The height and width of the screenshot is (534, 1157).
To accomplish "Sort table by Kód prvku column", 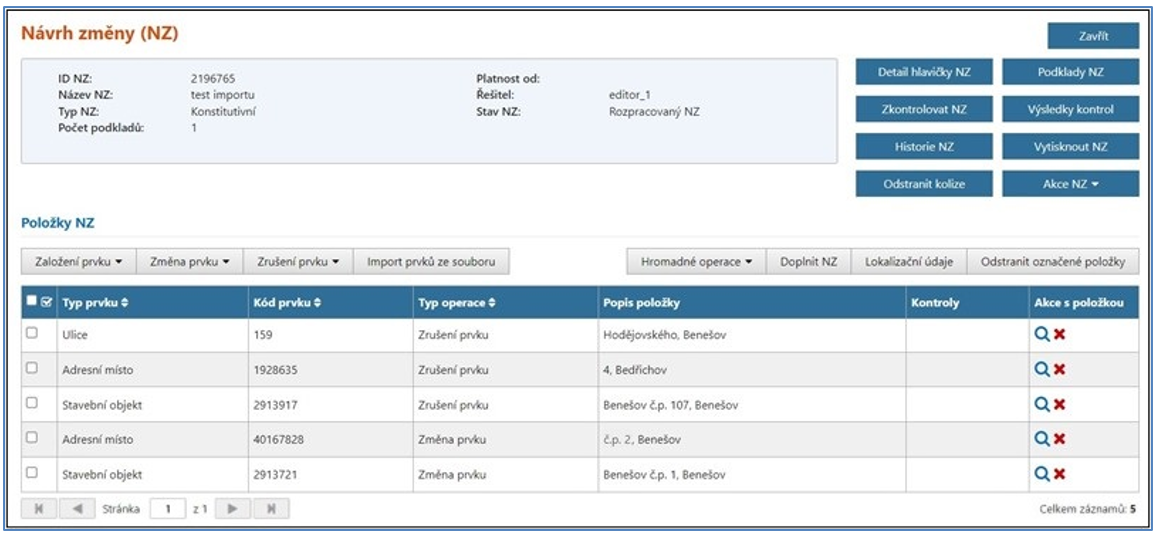I will (x=283, y=303).
